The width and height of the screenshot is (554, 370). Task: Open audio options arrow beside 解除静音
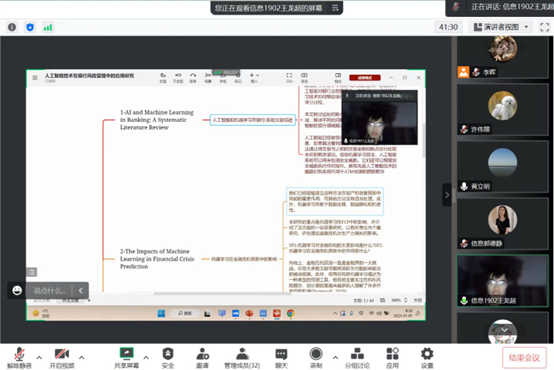coord(39,357)
